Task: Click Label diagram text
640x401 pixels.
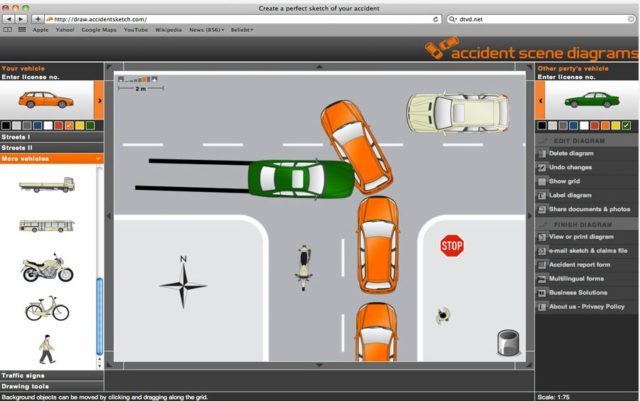Action: (570, 195)
